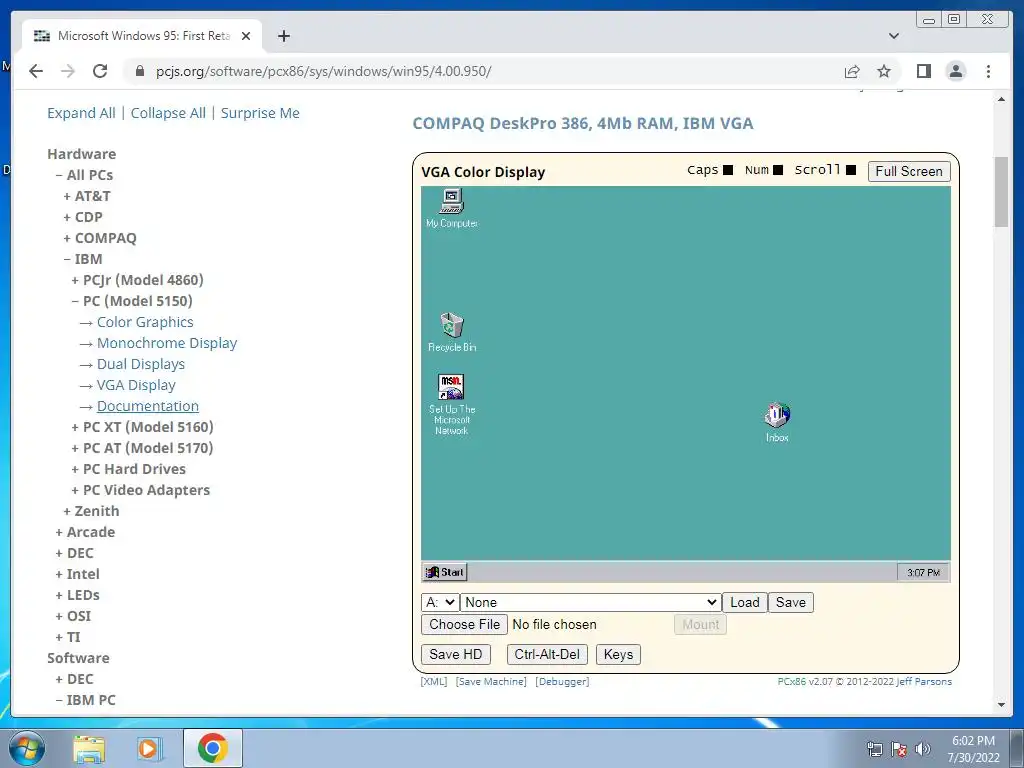
Task: Click the [Save Machine] link
Action: pos(491,681)
